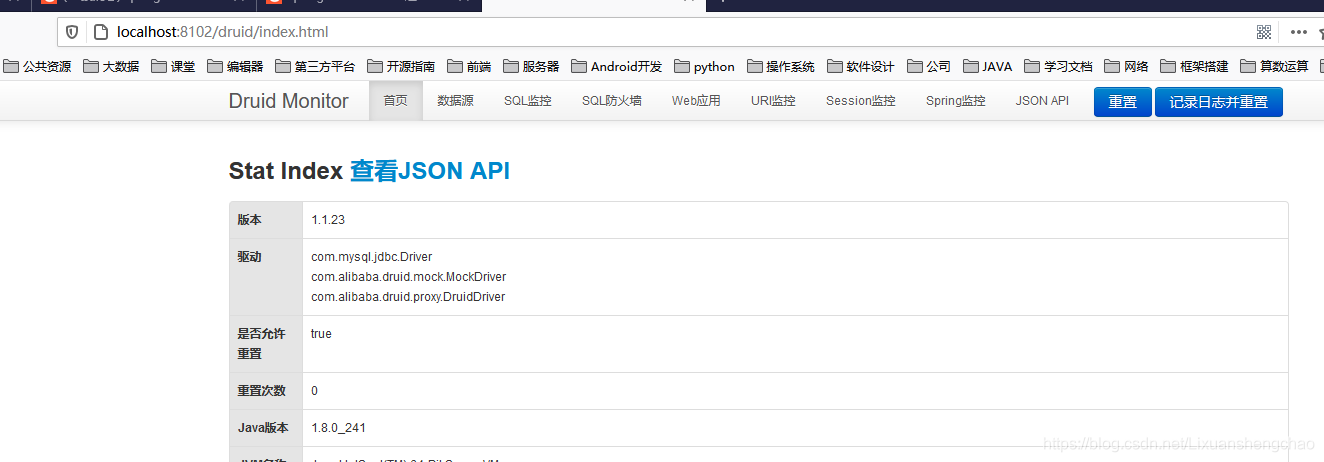The image size is (1324, 462).
Task: Click the Stat Index heading text
Action: [286, 171]
